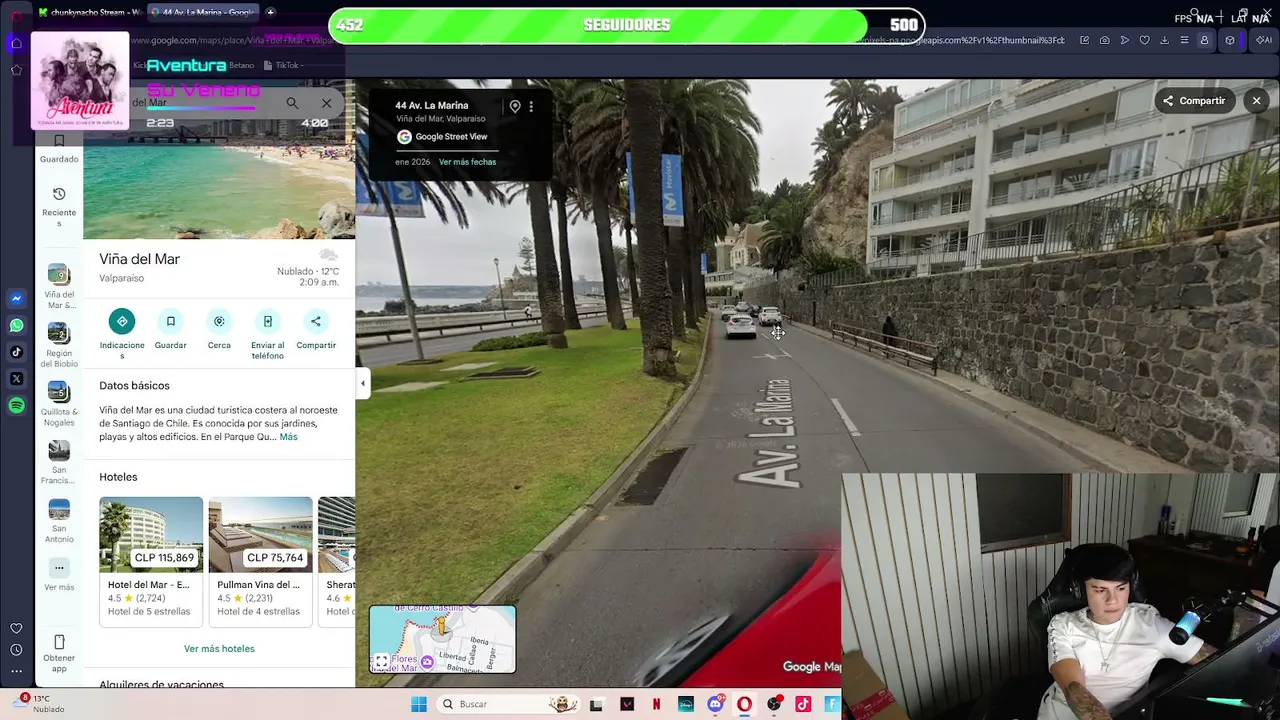Open WhatsApp in the Opera sidebar
This screenshot has width=1280, height=720.
[17, 325]
